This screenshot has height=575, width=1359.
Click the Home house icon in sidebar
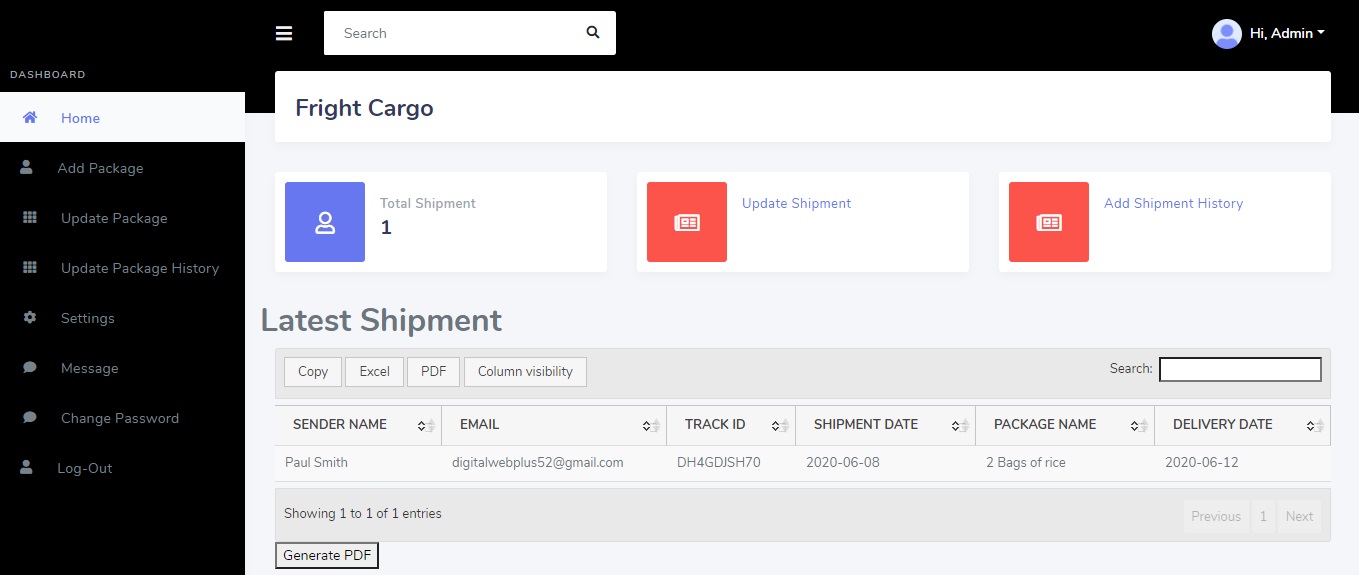pos(30,118)
